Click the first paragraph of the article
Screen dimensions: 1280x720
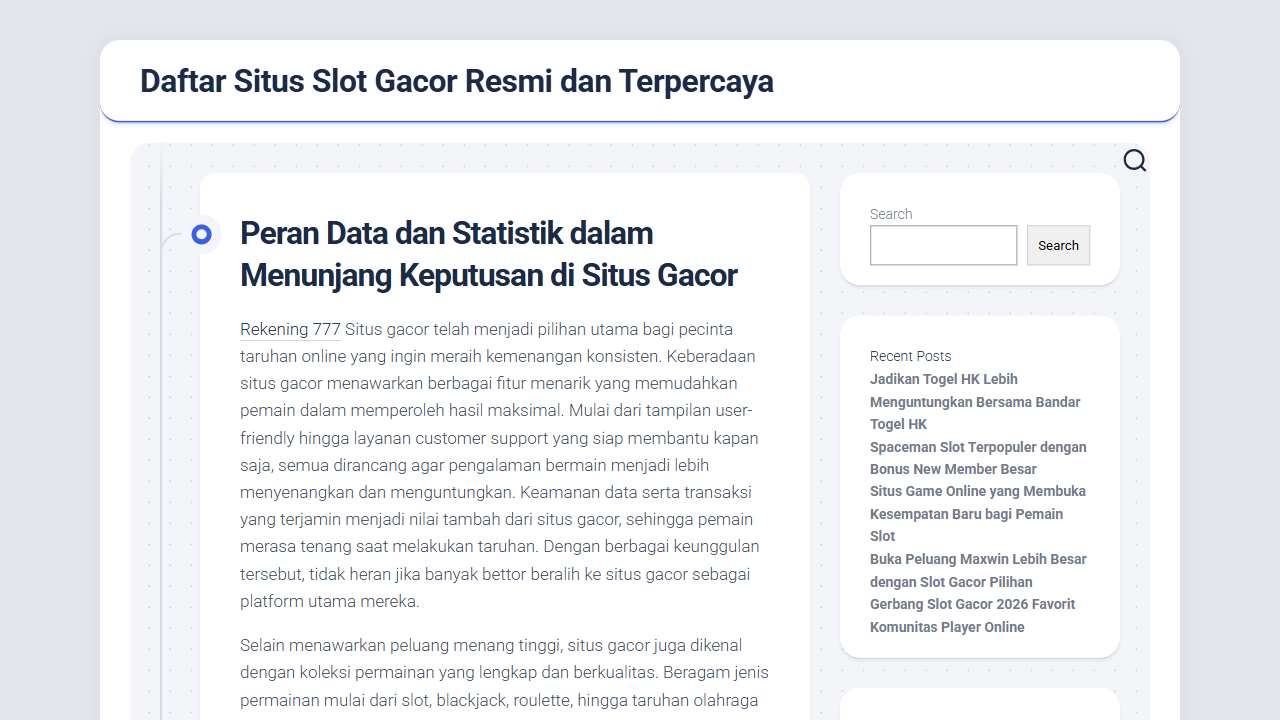(x=498, y=465)
